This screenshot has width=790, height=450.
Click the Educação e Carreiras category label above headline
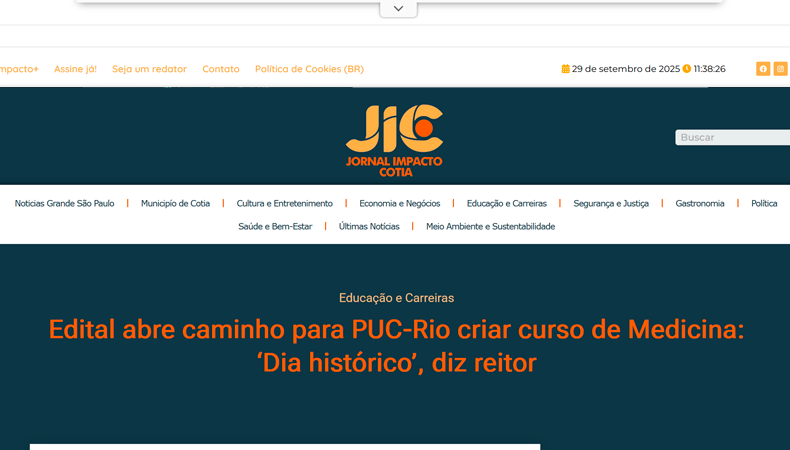tap(397, 298)
